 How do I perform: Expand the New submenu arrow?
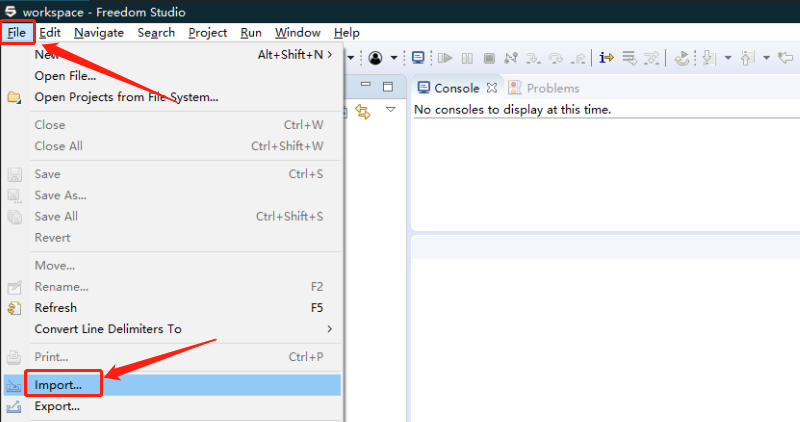[x=330, y=55]
